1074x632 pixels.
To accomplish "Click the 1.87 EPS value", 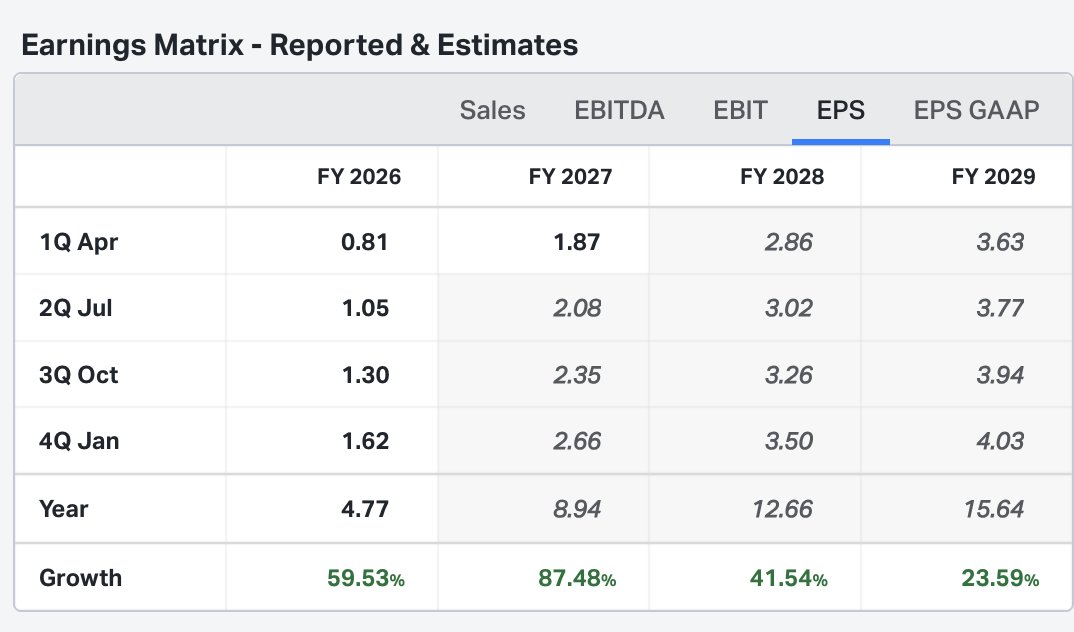I will point(577,242).
